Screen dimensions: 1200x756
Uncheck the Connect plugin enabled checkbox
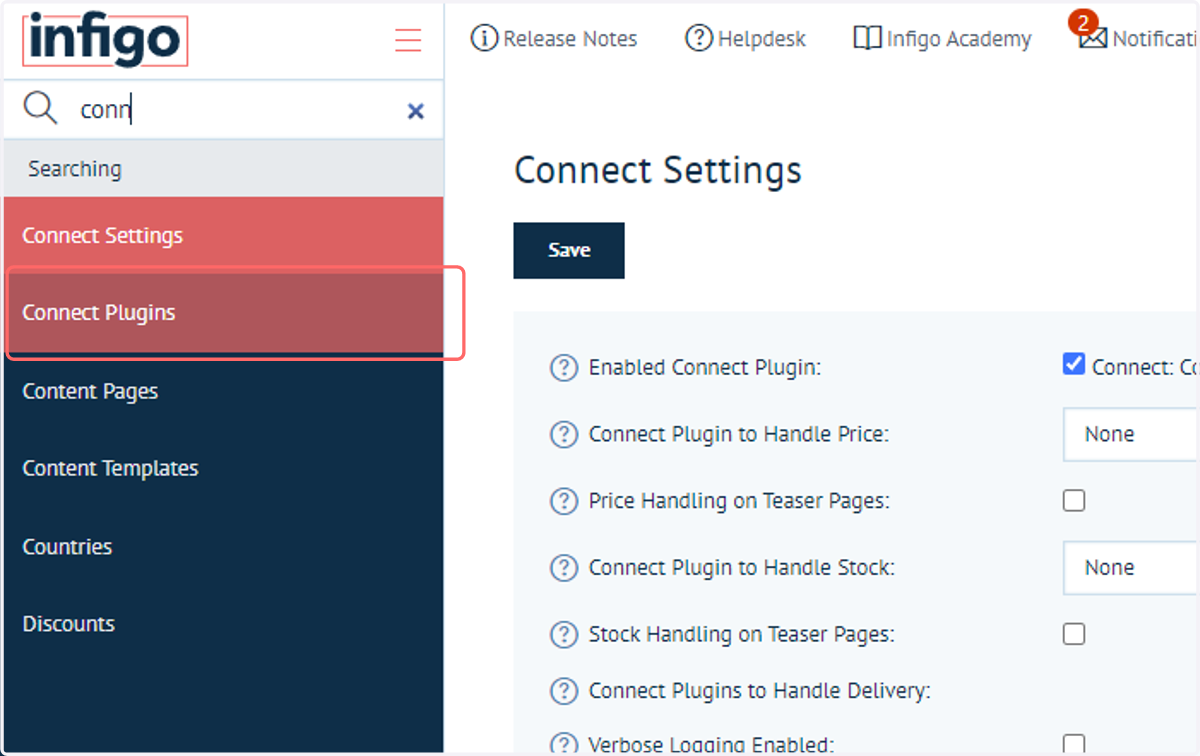click(1074, 364)
